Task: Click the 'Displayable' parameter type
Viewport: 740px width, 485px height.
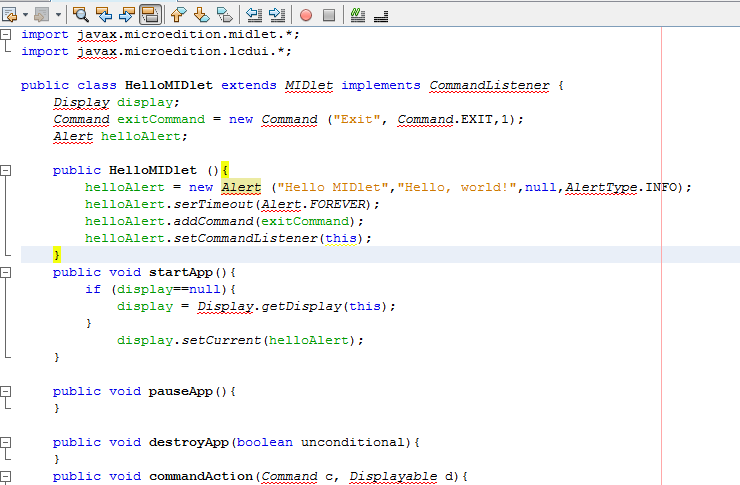Action: pos(393,476)
